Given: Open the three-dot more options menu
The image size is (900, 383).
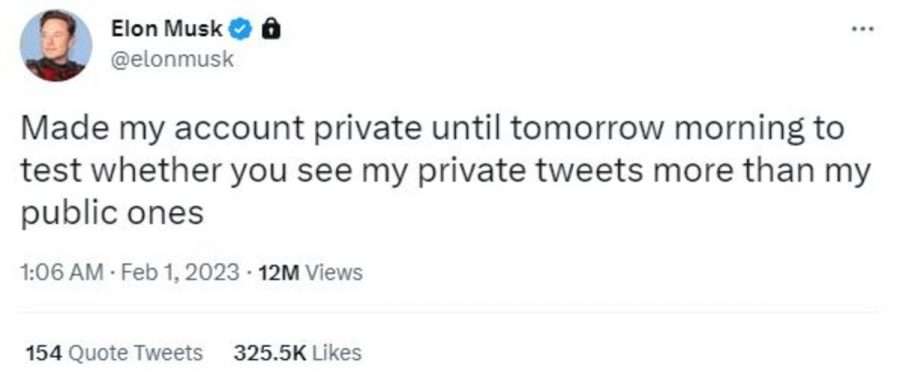Looking at the screenshot, I should (x=863, y=28).
